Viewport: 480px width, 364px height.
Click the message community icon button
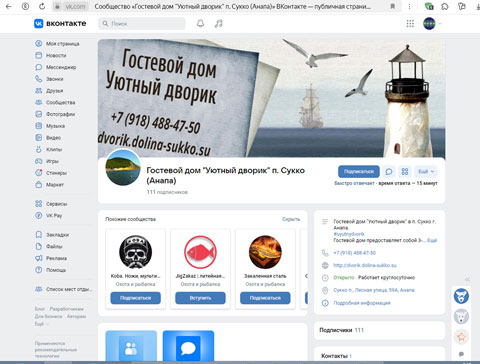coord(389,171)
